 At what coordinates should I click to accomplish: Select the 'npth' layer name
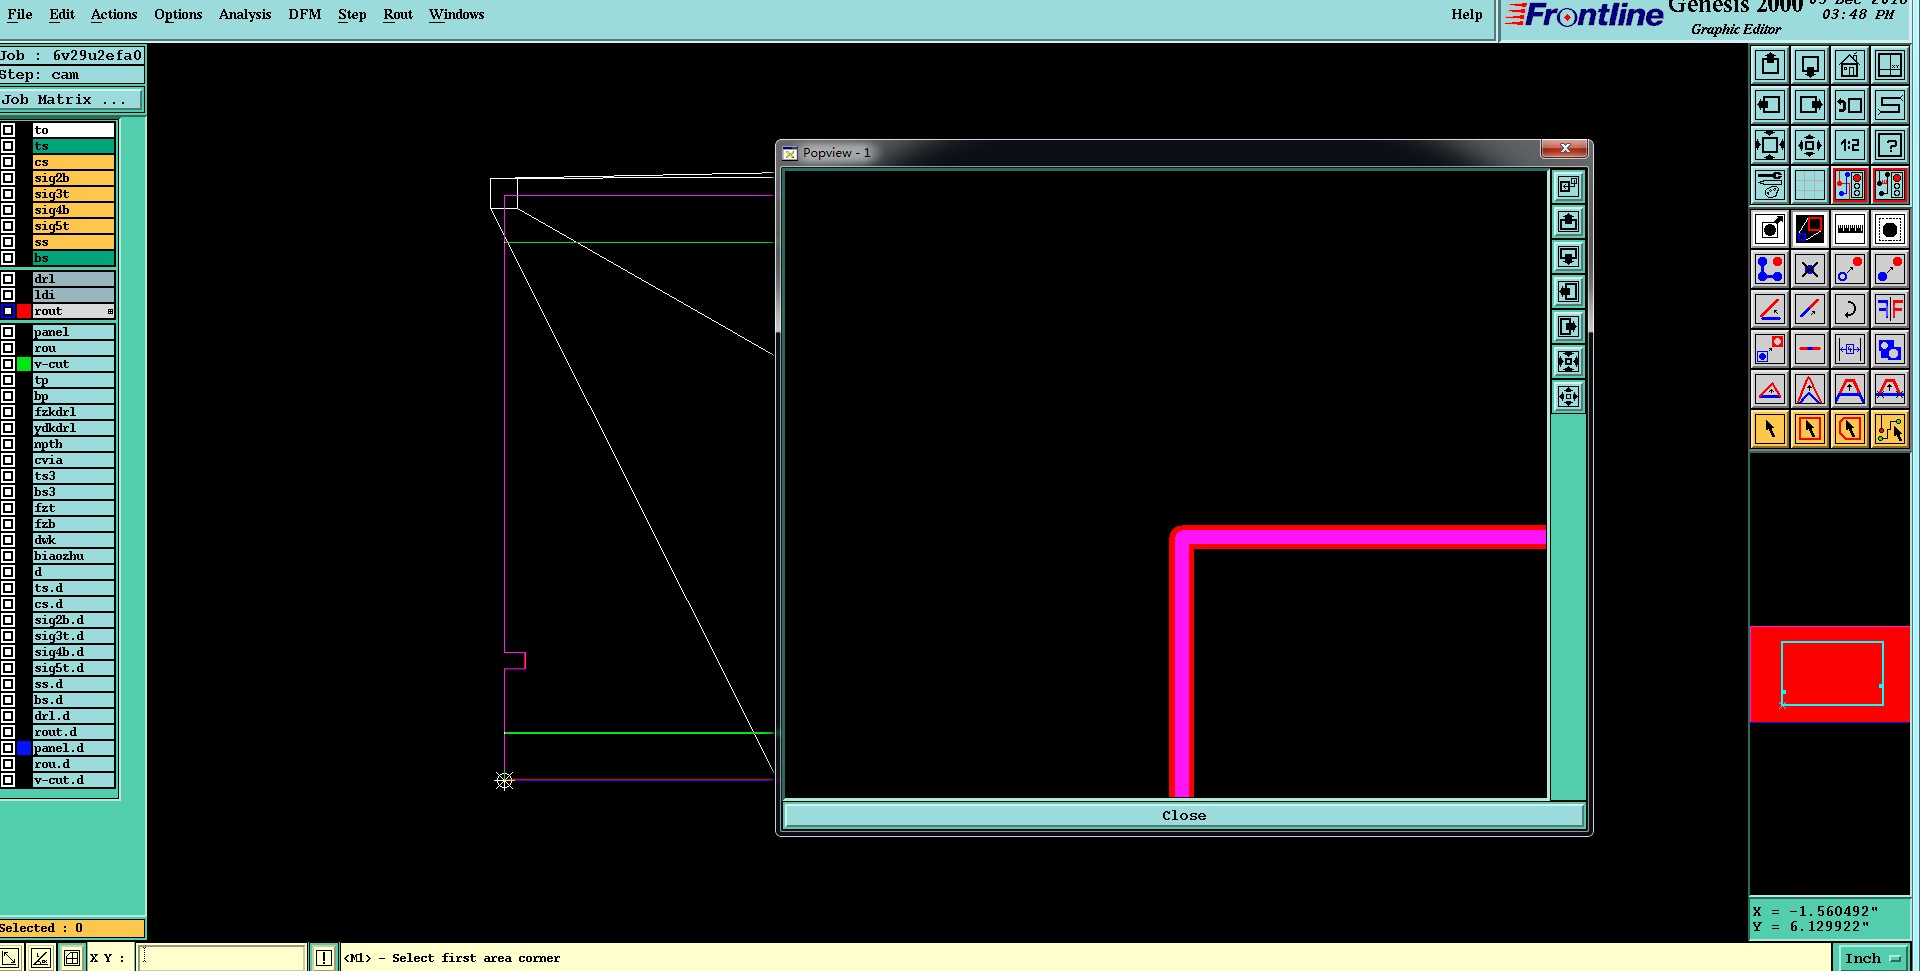(73, 444)
